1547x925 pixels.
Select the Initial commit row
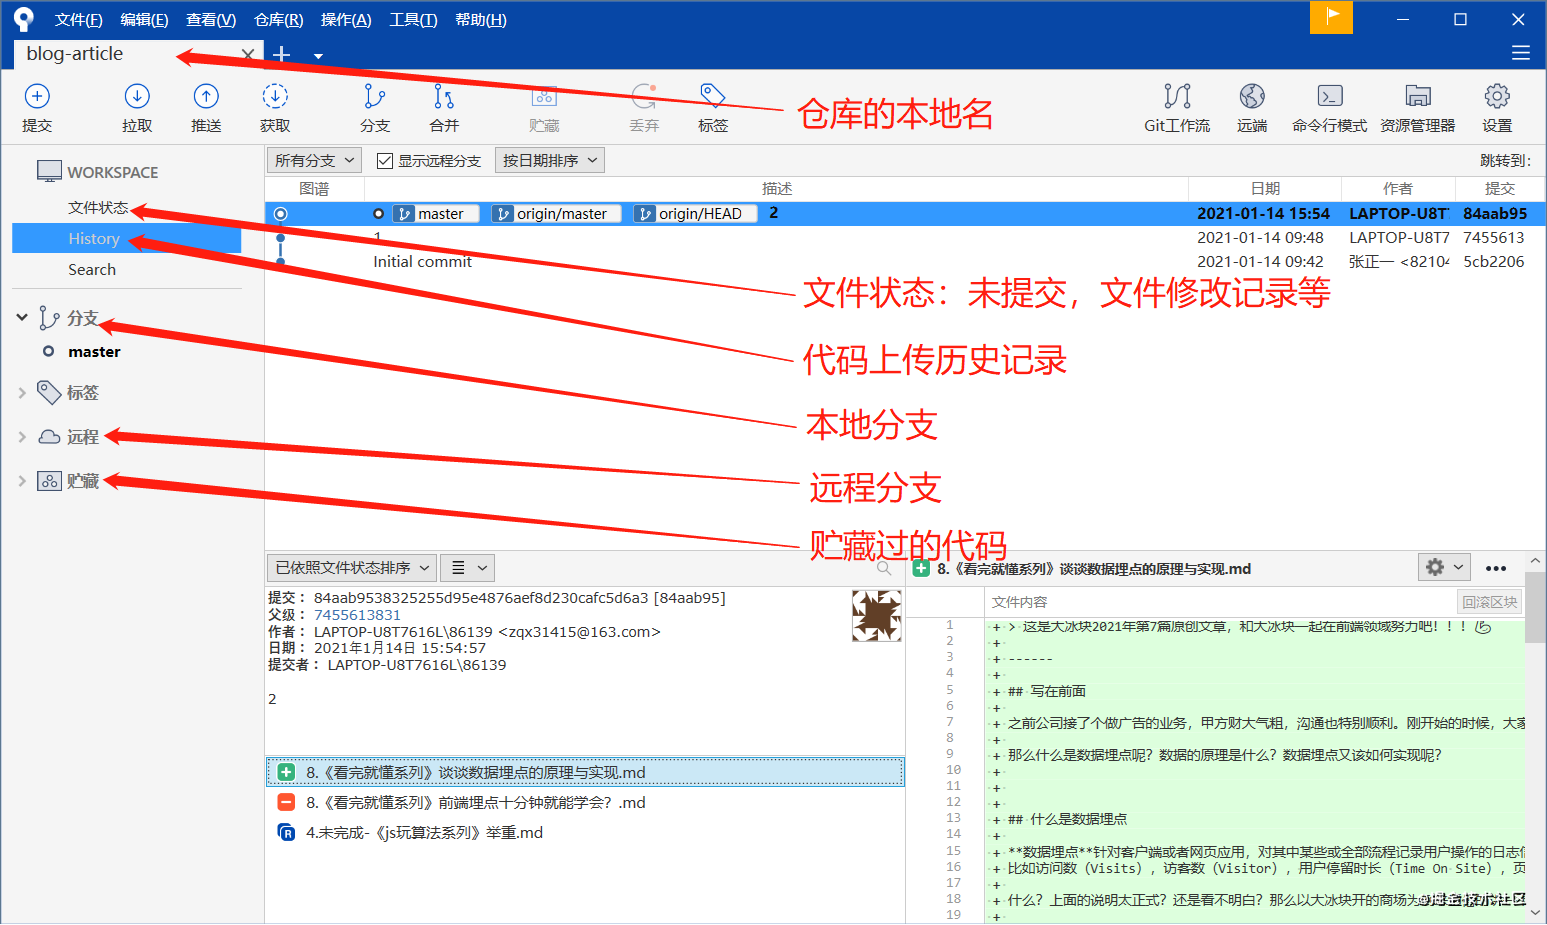pyautogui.click(x=905, y=261)
